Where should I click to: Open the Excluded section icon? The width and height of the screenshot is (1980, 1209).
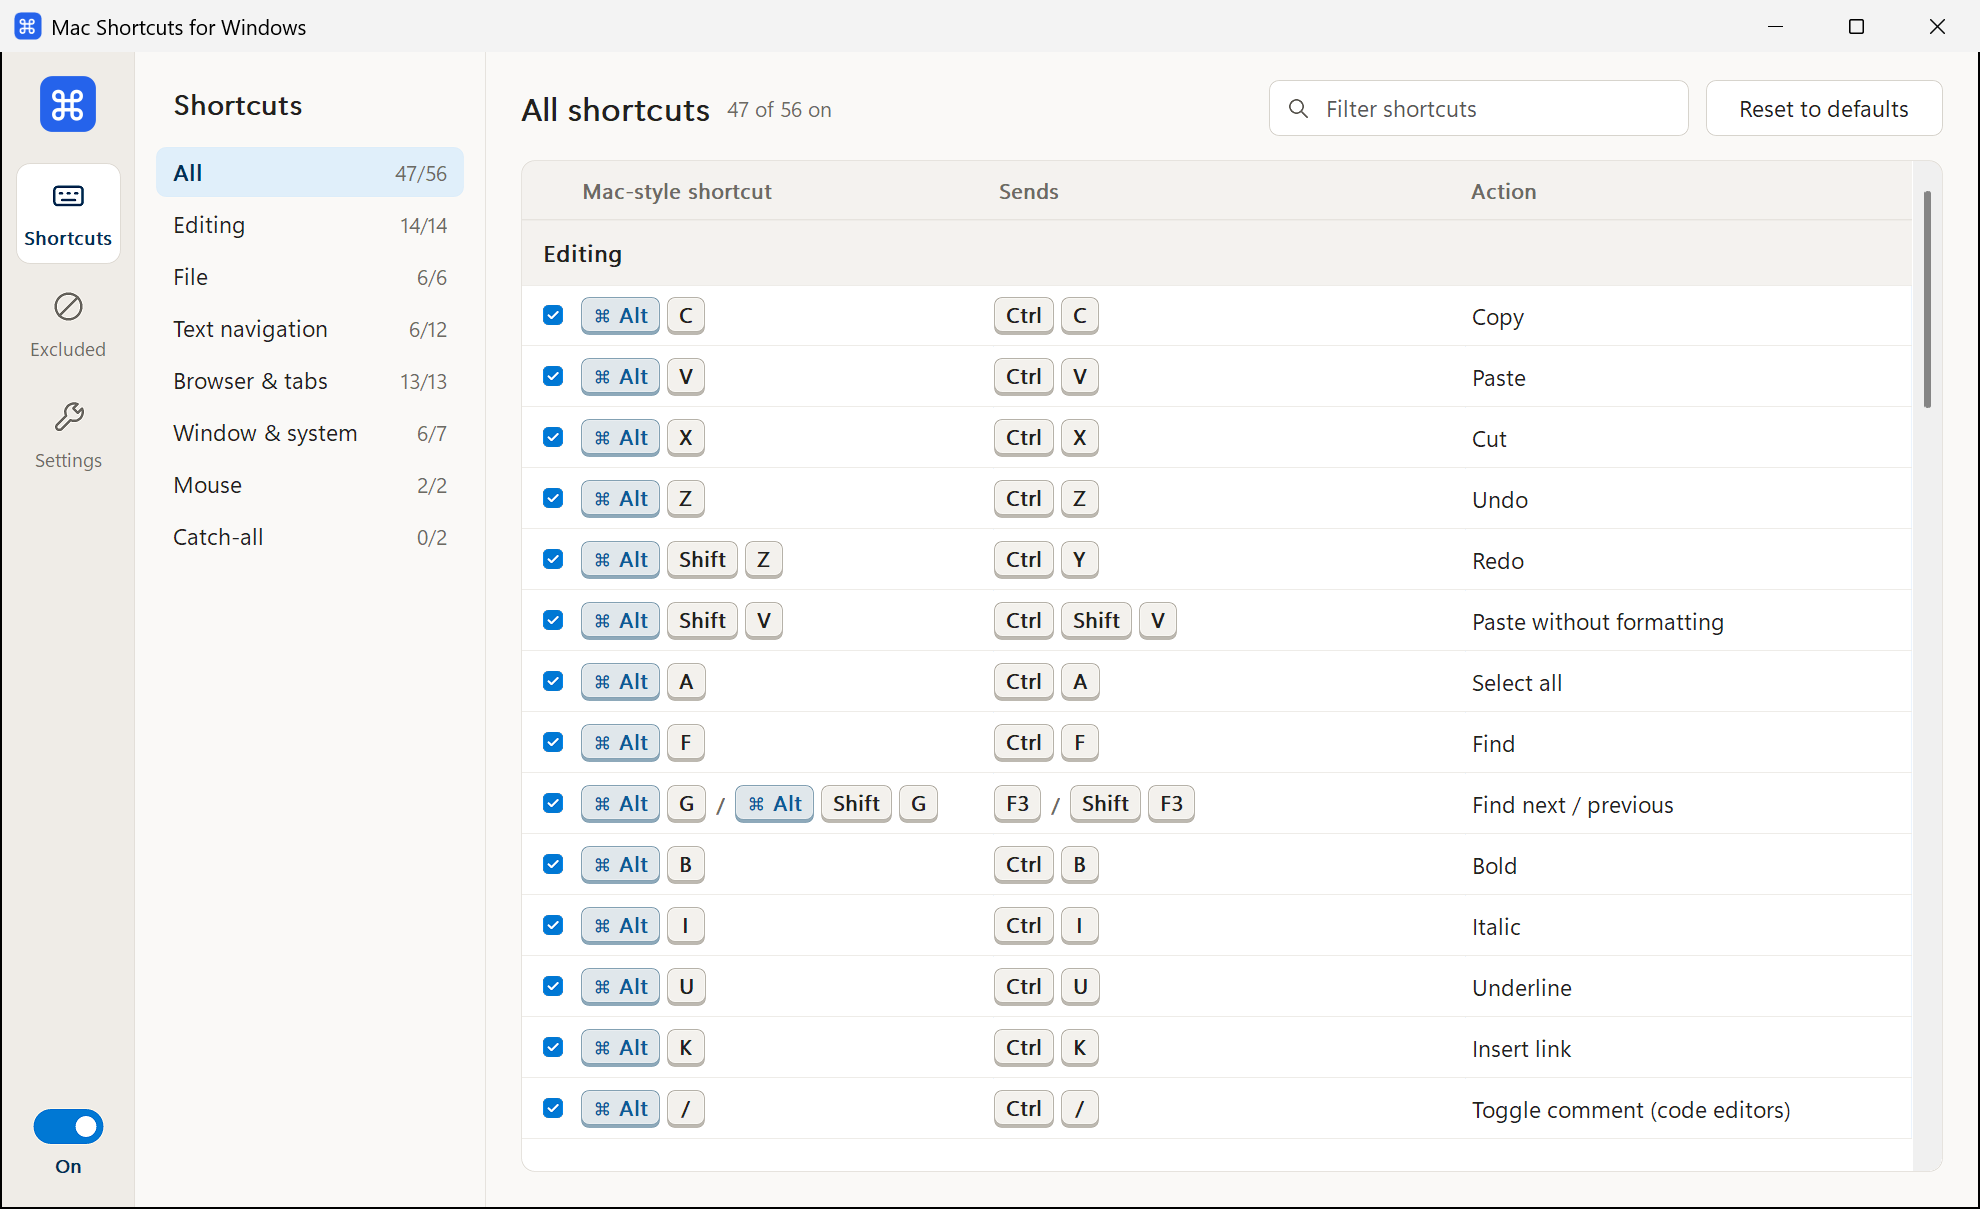[68, 307]
